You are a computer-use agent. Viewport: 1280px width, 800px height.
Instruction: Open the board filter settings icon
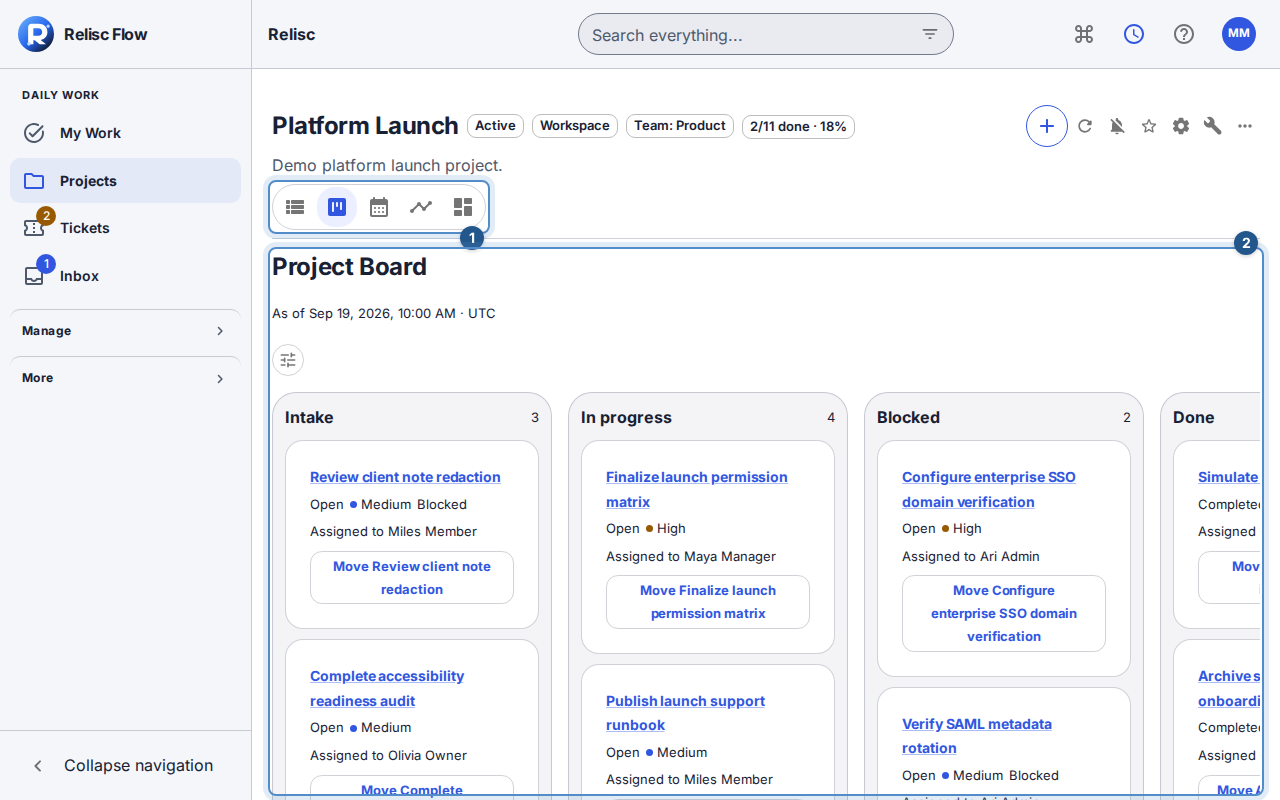tap(288, 360)
